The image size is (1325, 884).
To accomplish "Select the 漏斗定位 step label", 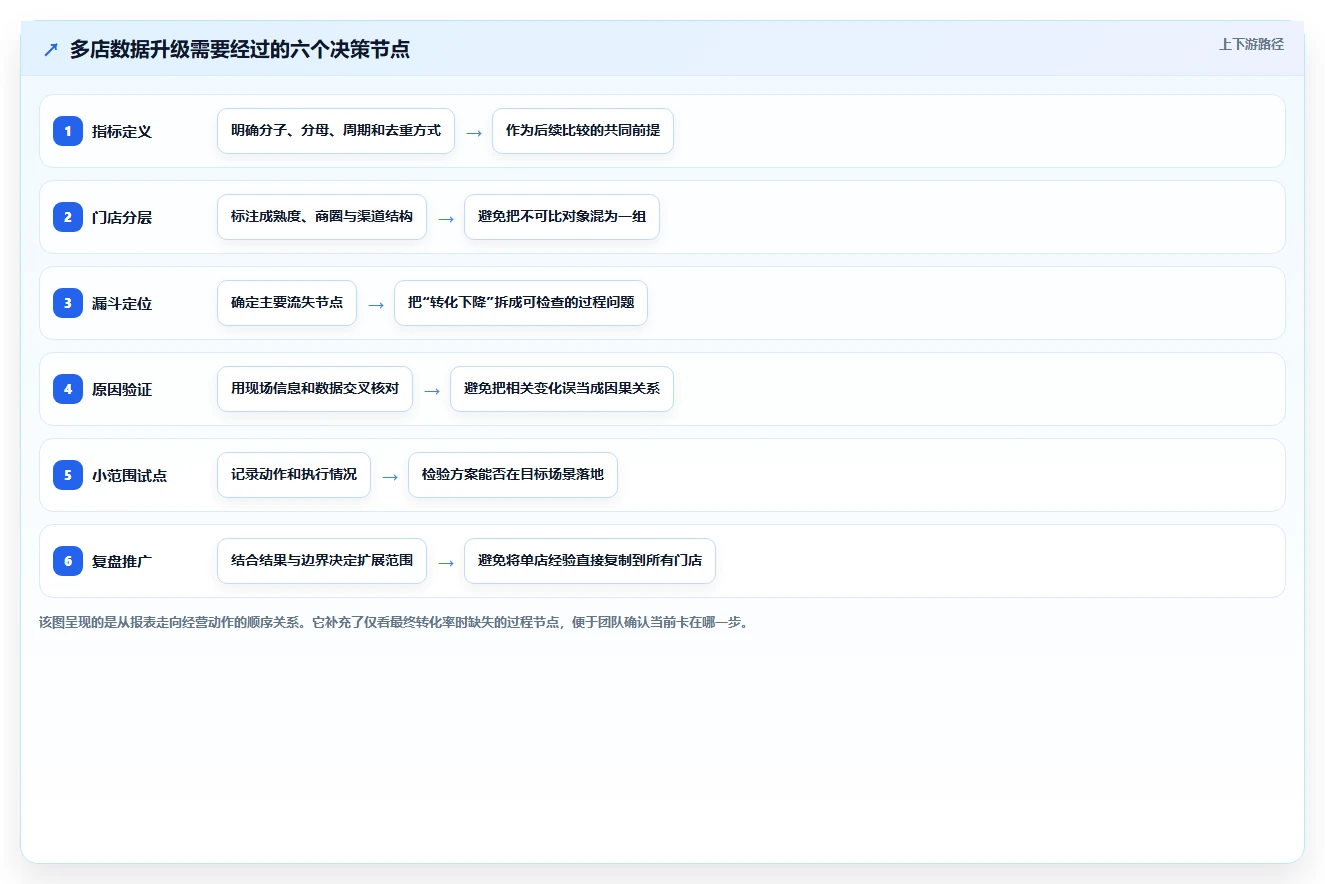I will pyautogui.click(x=122, y=303).
